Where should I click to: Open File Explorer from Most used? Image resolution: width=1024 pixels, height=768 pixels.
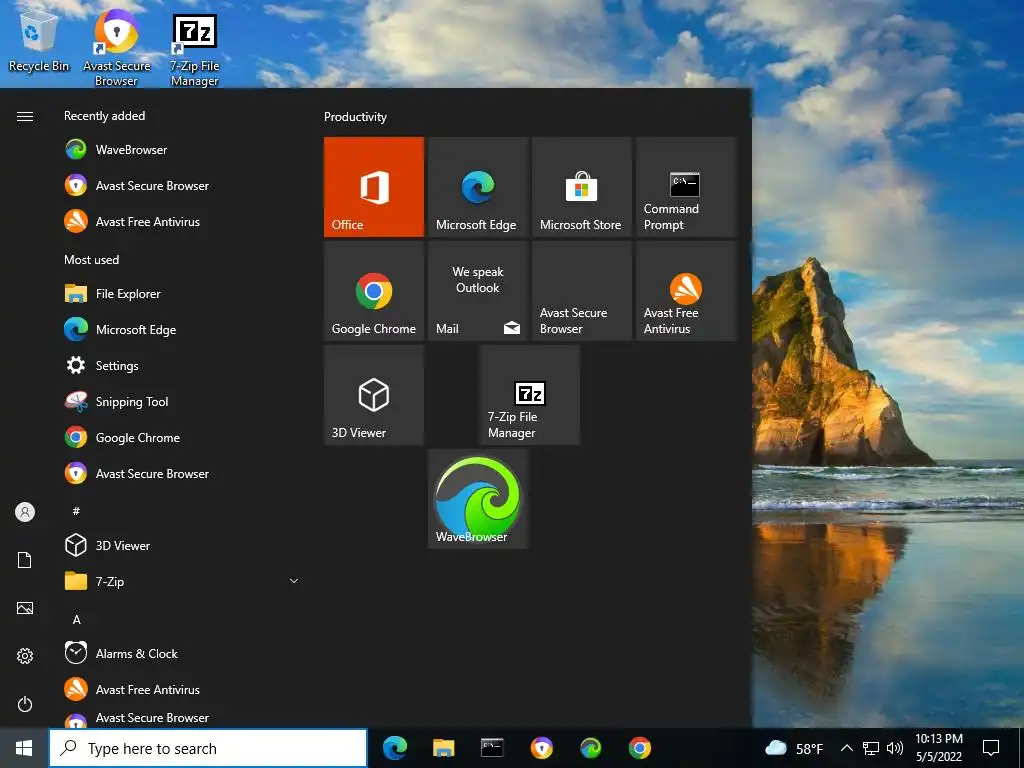click(x=180, y=294)
